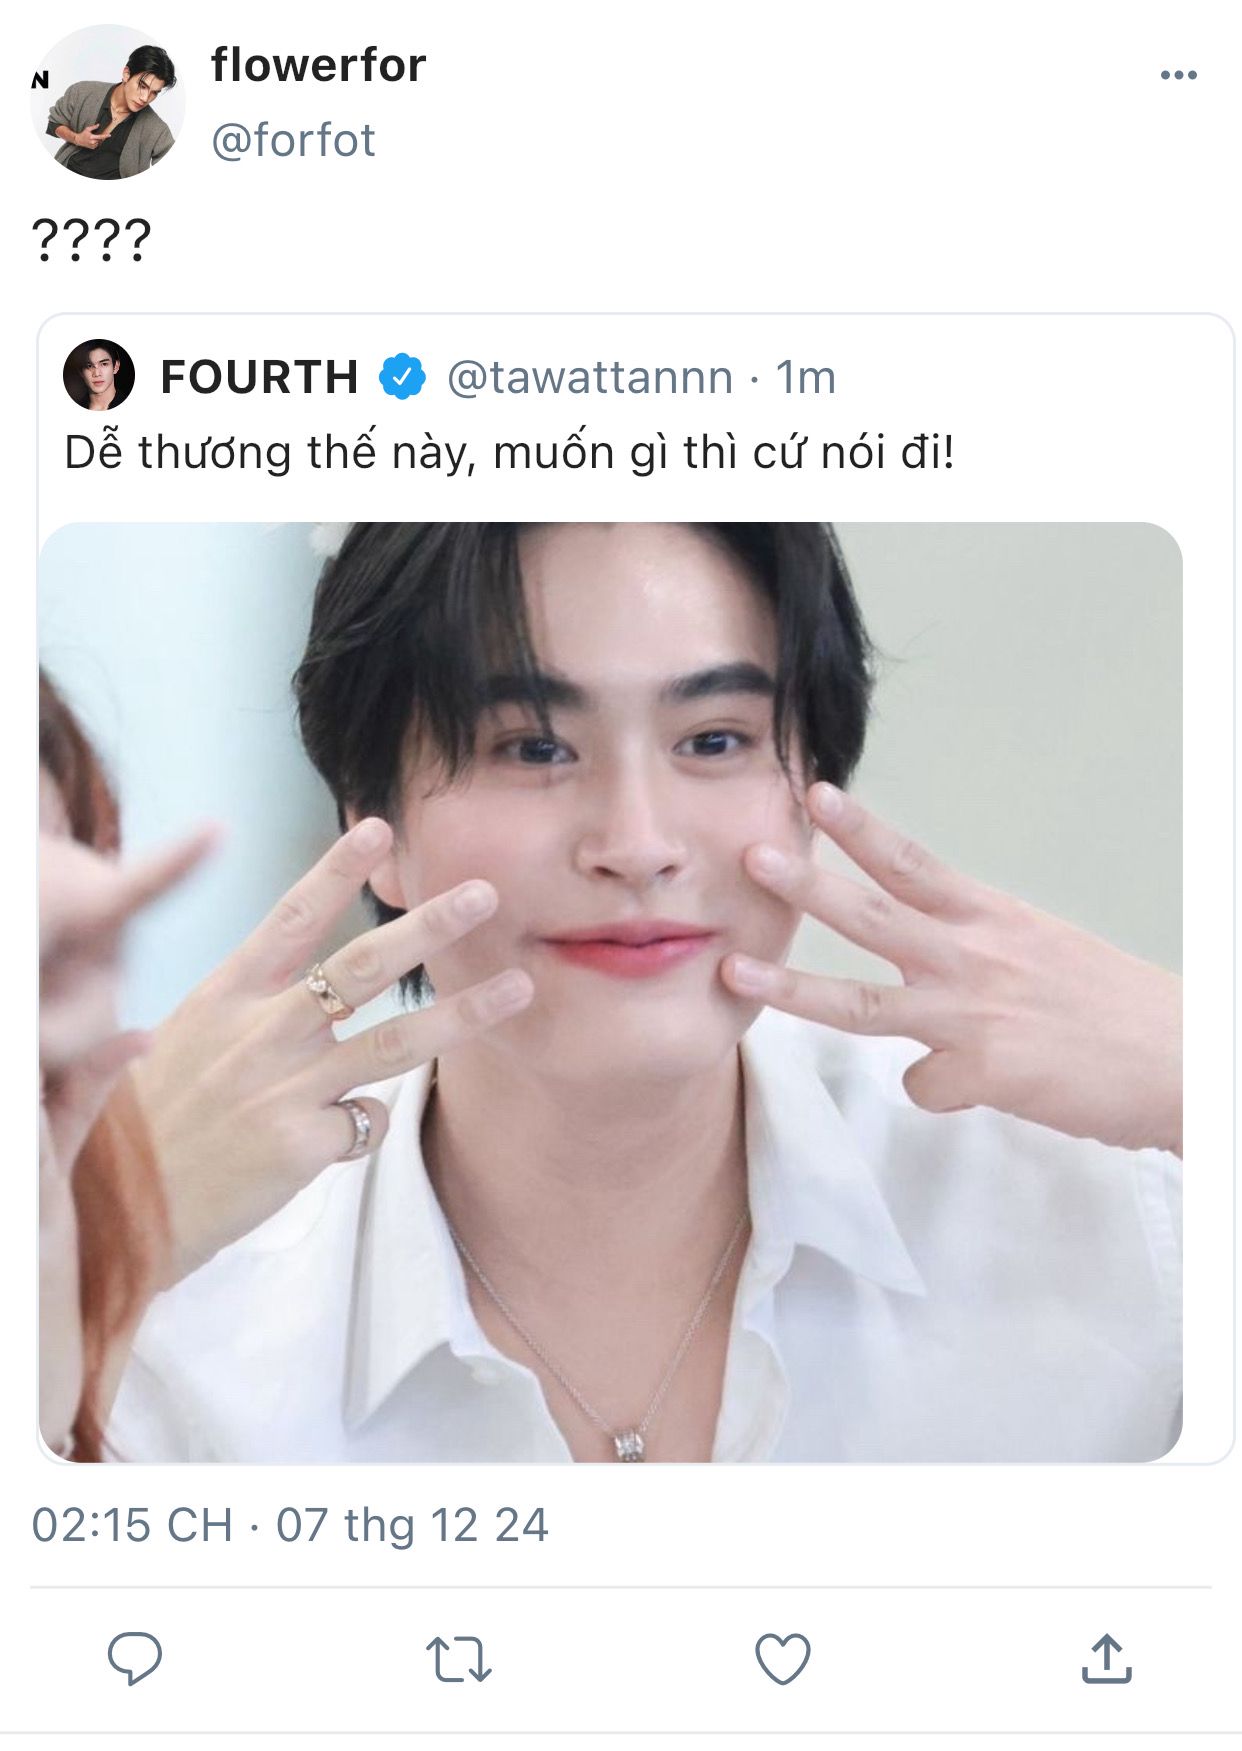Viewport: 1242px width, 1751px height.
Task: Click the 02:15 CH time stamp
Action: point(131,1526)
